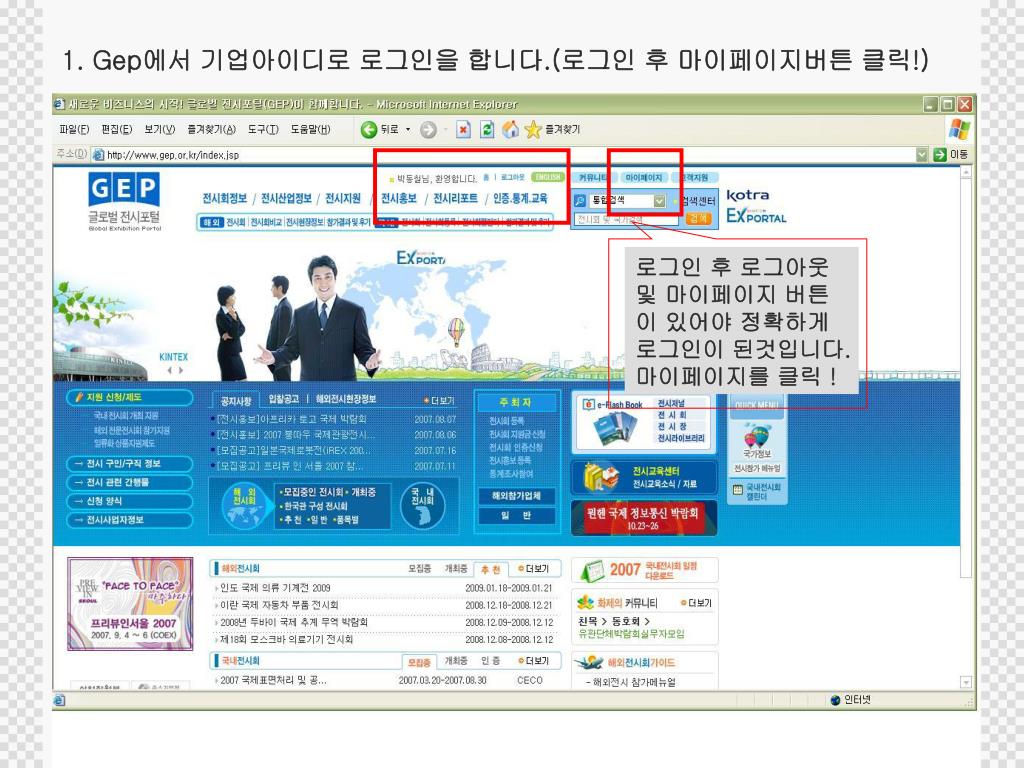The height and width of the screenshot is (768, 1024).
Task: Click the IE Forward arrow button
Action: [x=428, y=130]
